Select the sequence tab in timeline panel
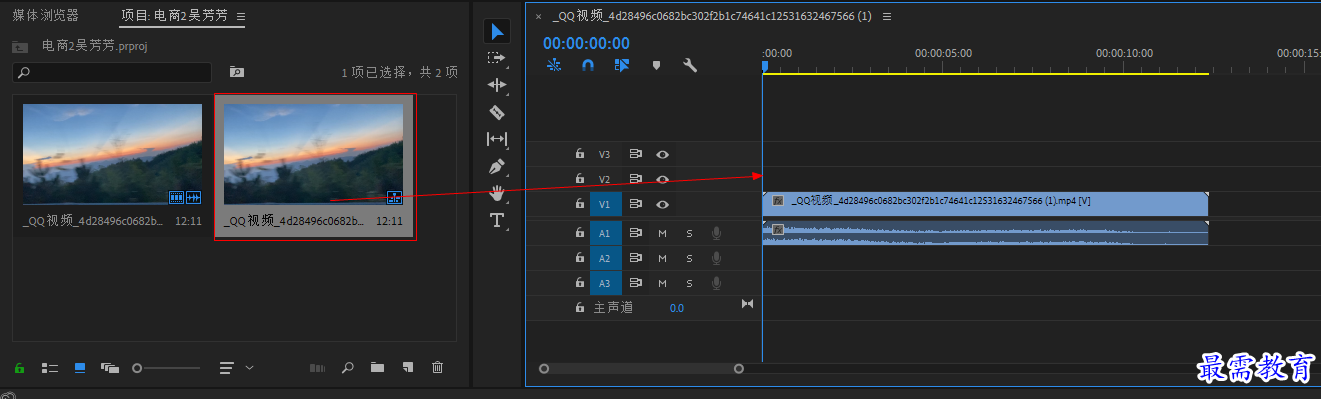This screenshot has width=1321, height=399. [x=712, y=16]
